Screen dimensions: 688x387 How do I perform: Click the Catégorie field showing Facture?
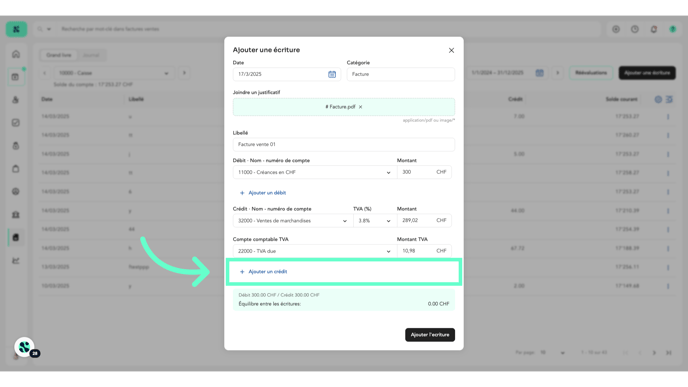tap(401, 74)
